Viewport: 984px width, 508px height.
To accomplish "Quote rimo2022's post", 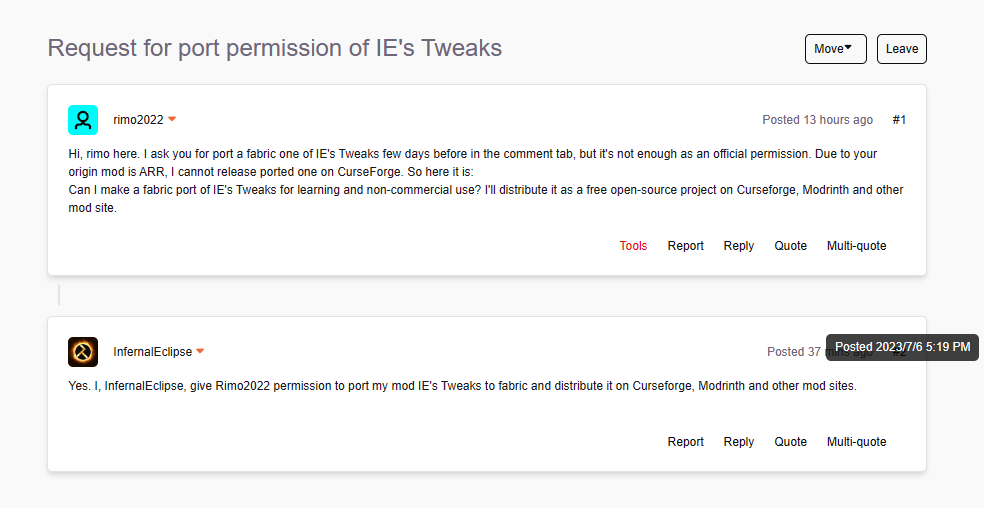I will (x=790, y=246).
